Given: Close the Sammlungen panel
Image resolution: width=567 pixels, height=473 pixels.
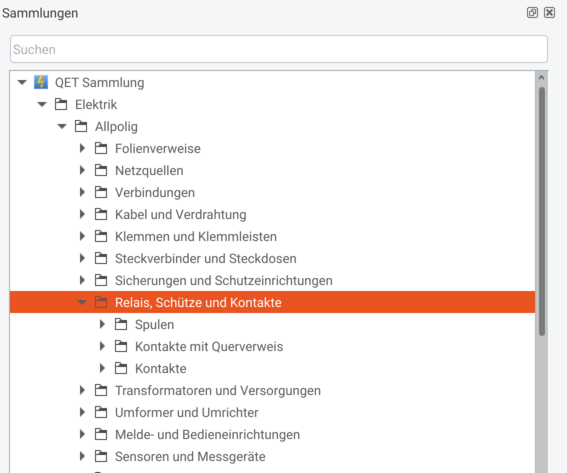Looking at the screenshot, I should click(549, 13).
